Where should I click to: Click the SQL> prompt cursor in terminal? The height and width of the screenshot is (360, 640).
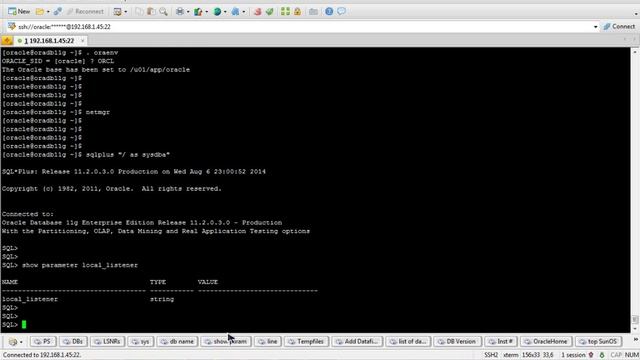(x=24, y=324)
